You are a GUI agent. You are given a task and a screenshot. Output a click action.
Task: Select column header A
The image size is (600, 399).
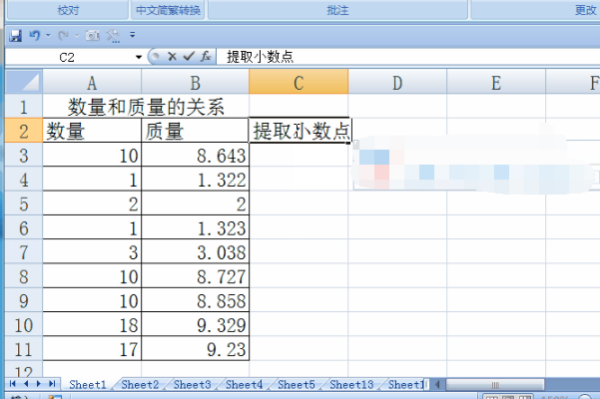[92, 82]
